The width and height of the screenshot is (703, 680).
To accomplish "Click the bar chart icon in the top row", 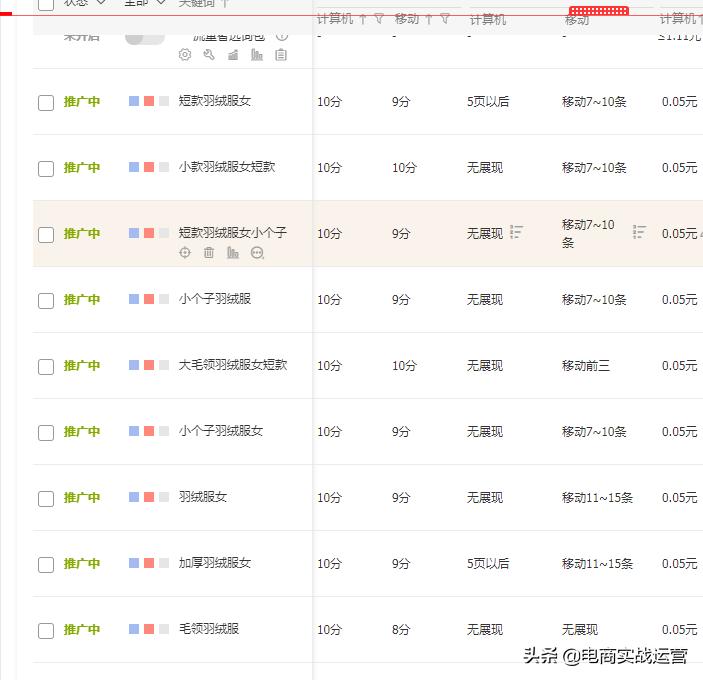I will point(257,55).
